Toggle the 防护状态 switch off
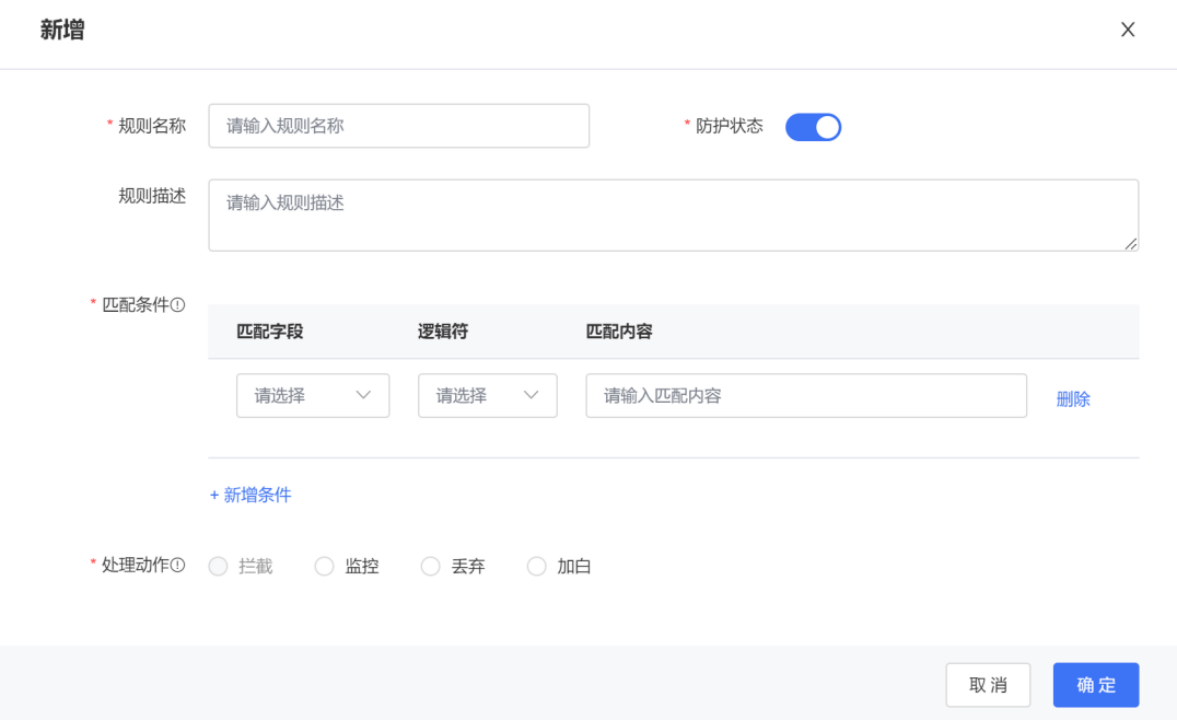This screenshot has width=1177, height=720. (x=813, y=127)
